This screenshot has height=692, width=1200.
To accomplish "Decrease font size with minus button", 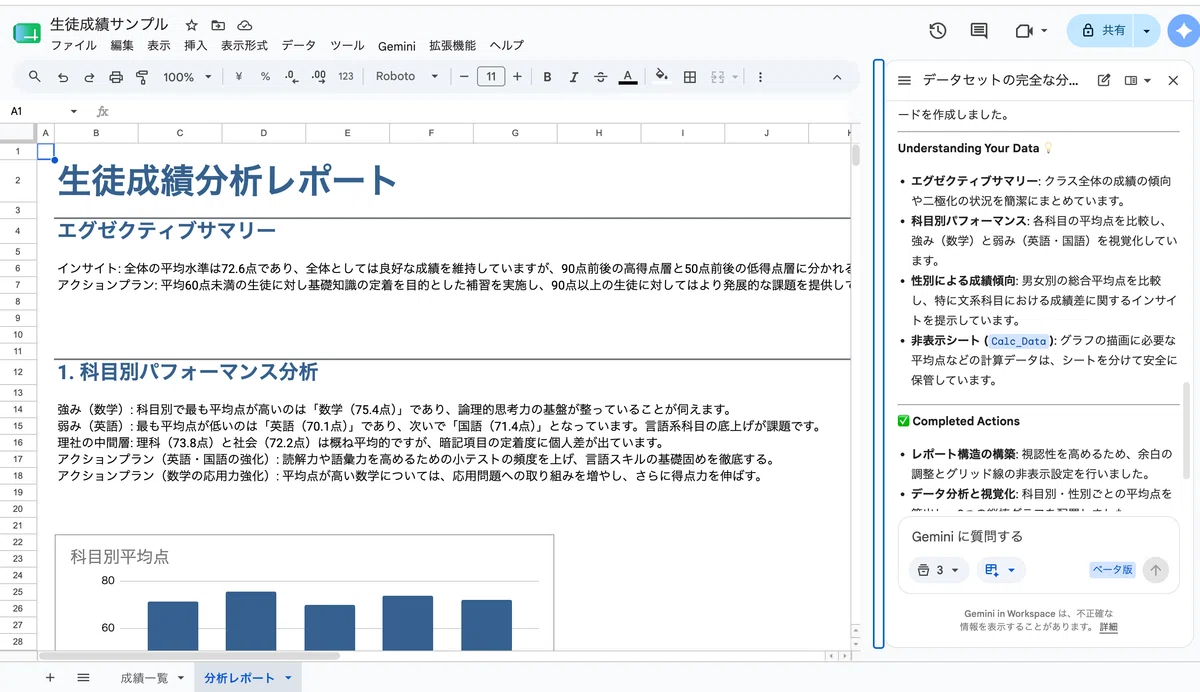I will click(x=464, y=77).
